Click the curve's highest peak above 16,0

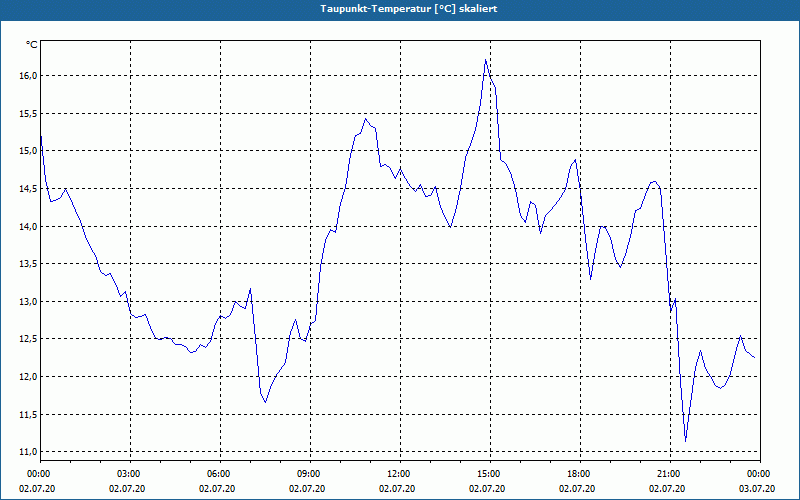pos(485,60)
